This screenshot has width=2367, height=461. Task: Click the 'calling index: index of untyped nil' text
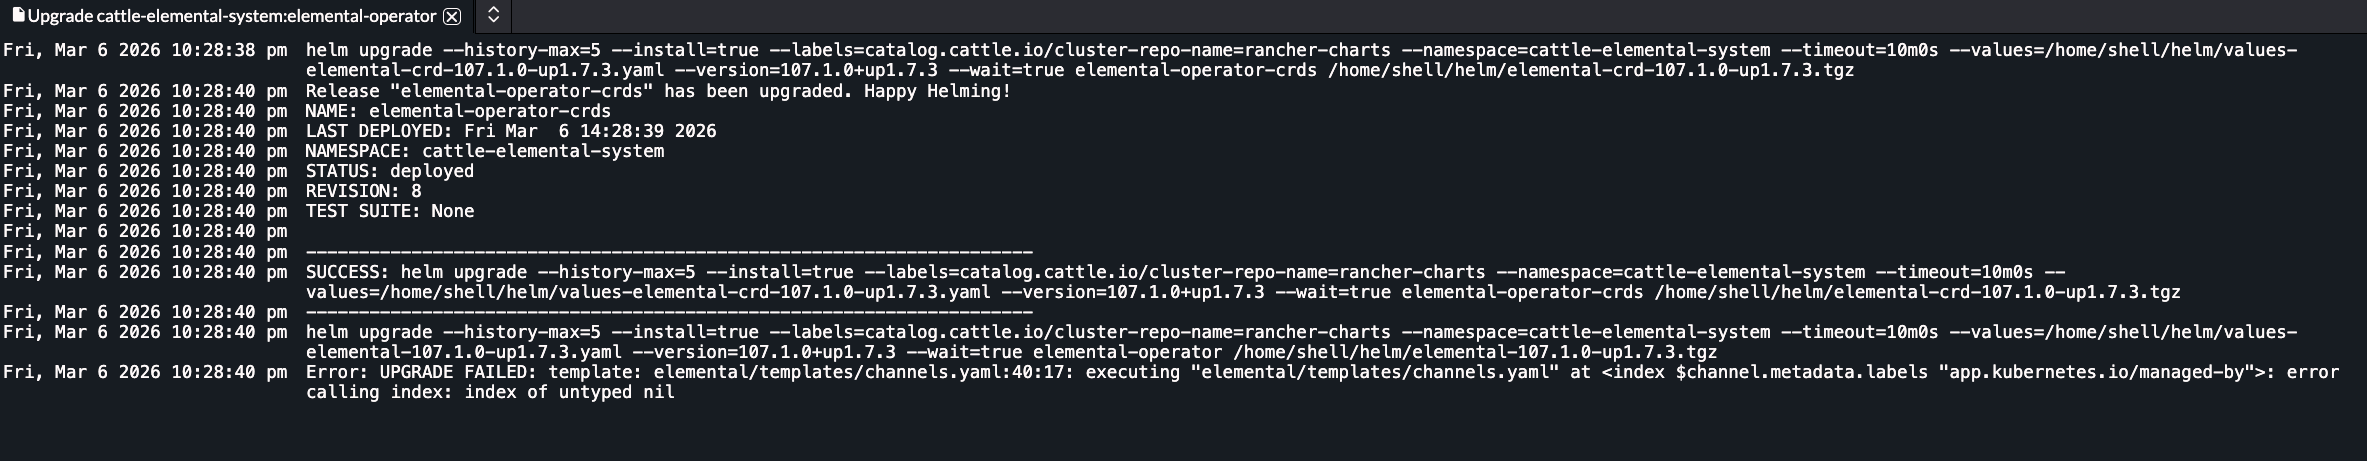490,392
